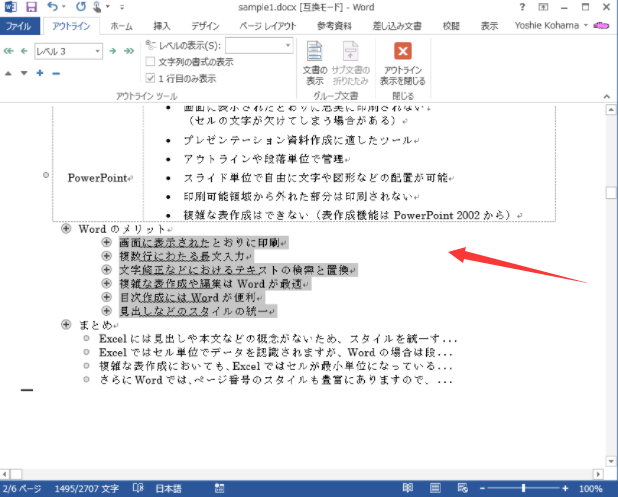Switch to the 表示 tab

[x=489, y=26]
